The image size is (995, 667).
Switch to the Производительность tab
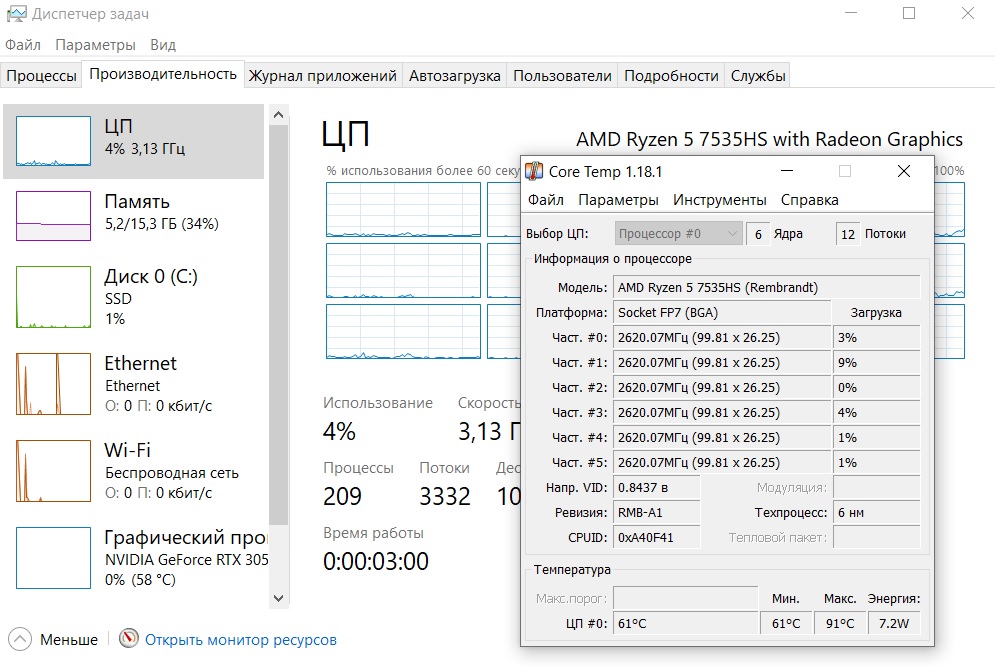163,74
